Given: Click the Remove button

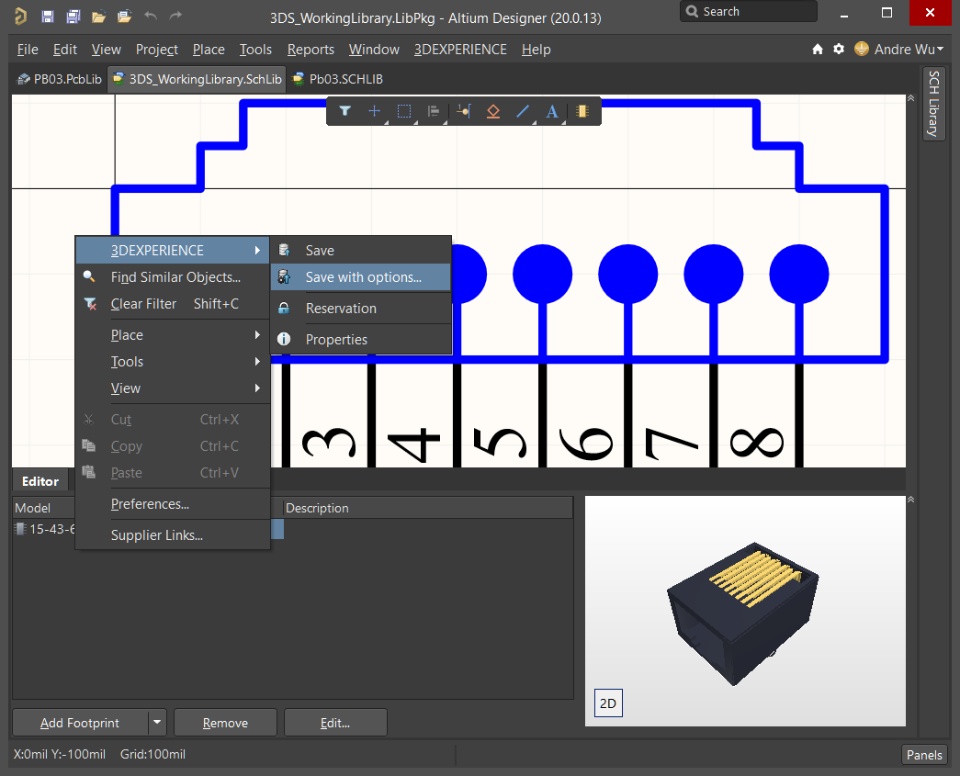Looking at the screenshot, I should tap(225, 723).
